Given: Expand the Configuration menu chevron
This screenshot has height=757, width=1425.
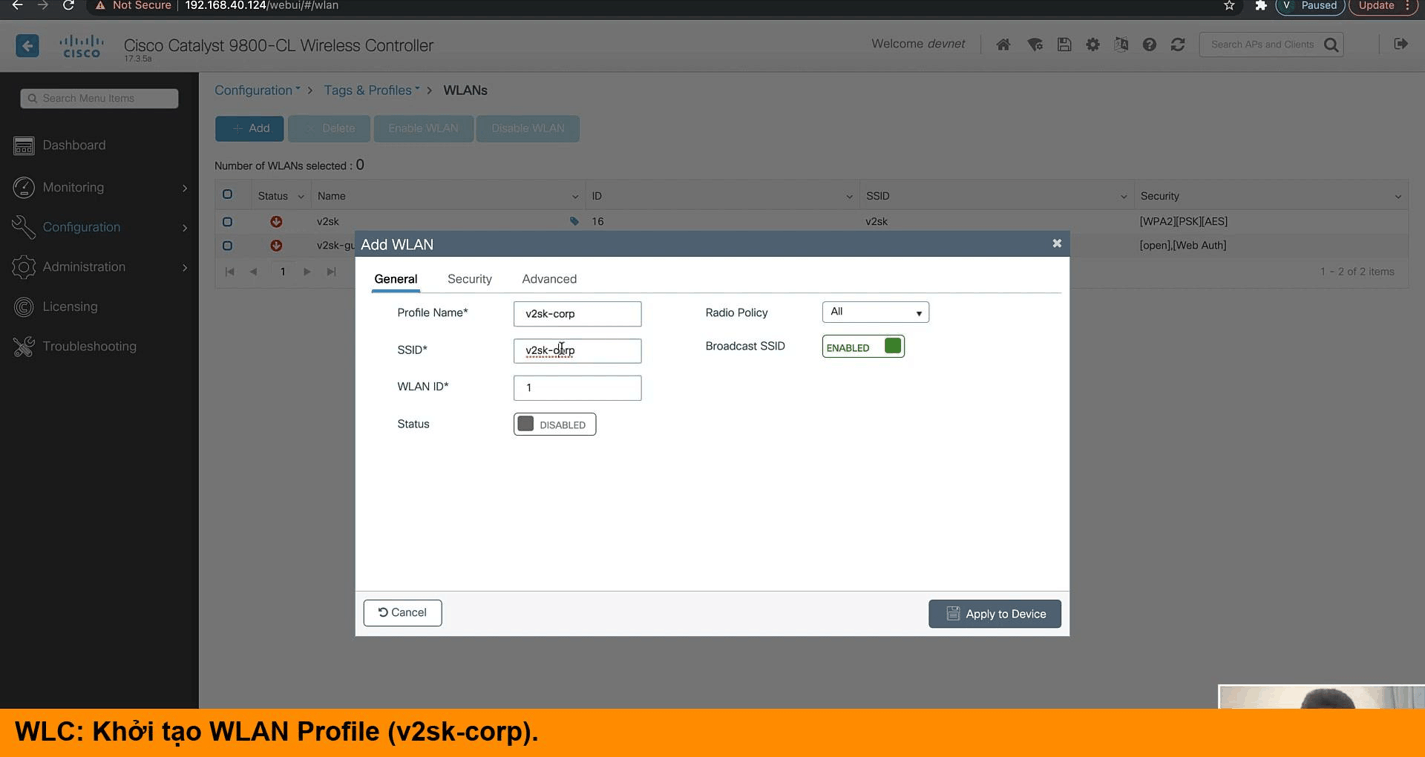Looking at the screenshot, I should coord(185,228).
